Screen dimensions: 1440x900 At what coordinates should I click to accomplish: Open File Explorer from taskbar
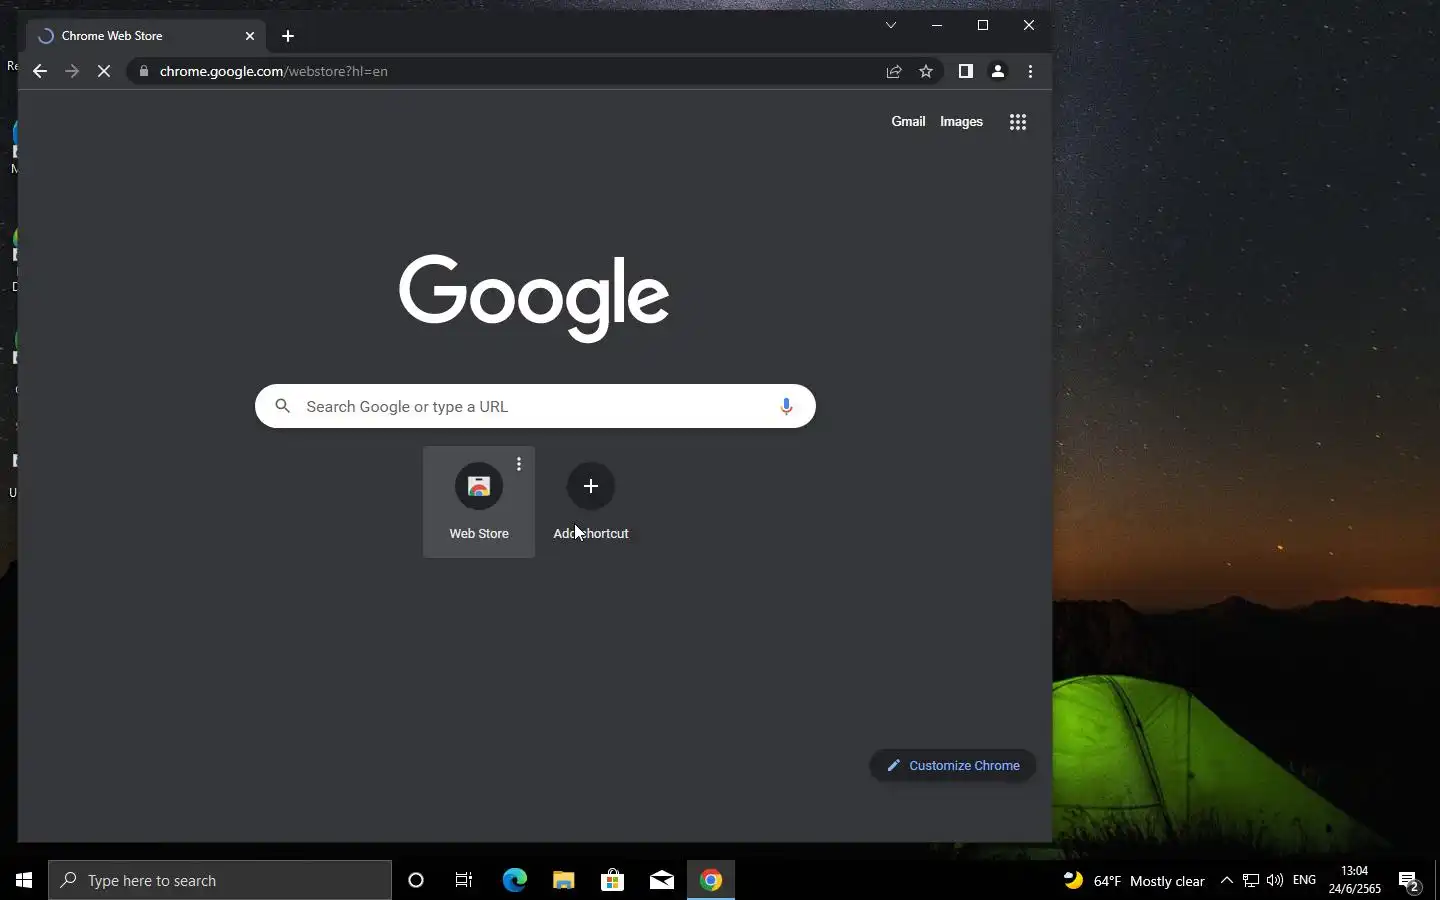pyautogui.click(x=563, y=880)
